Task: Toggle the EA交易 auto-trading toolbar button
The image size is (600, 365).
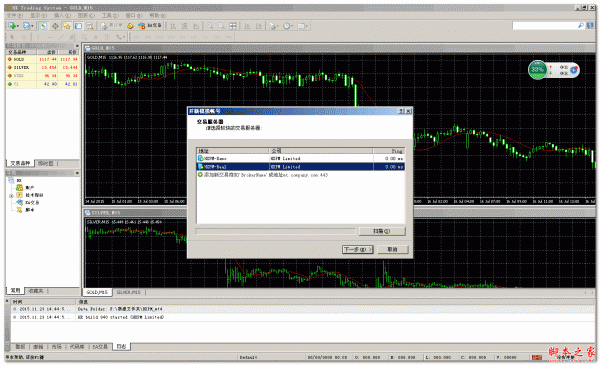Action: 150,26
